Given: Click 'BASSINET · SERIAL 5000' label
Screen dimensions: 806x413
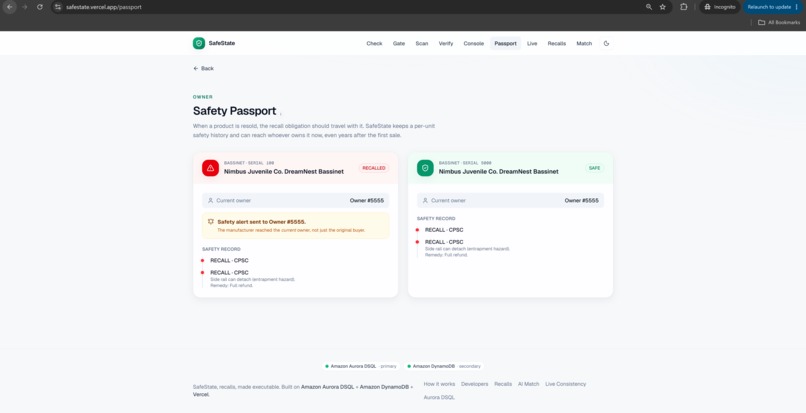Looking at the screenshot, I should (x=465, y=163).
